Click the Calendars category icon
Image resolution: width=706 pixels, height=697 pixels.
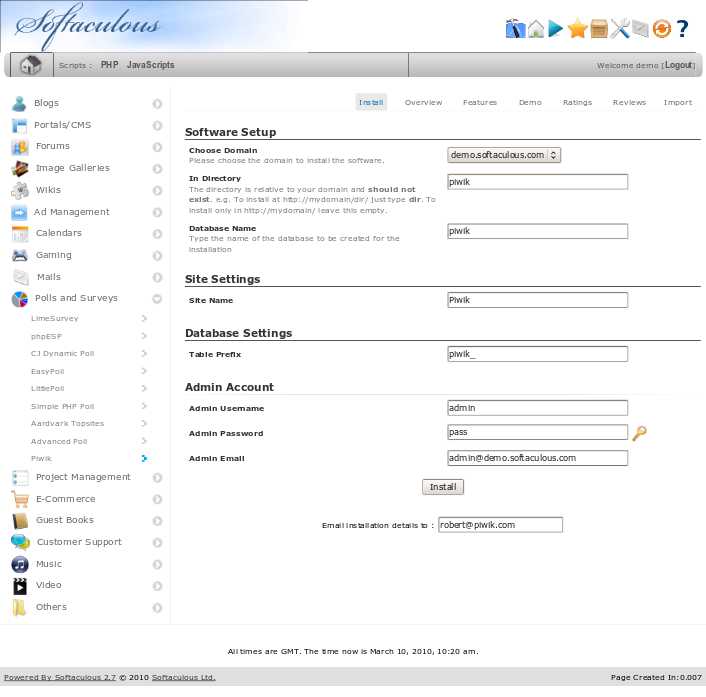[x=20, y=234]
